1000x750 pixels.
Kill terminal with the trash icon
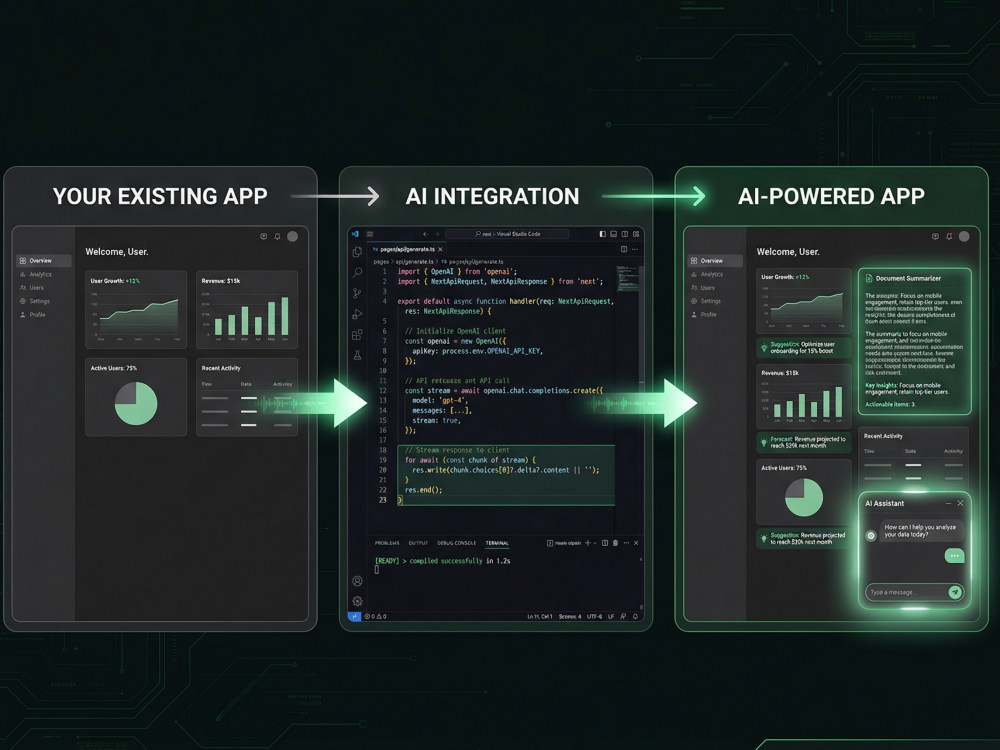(x=615, y=543)
